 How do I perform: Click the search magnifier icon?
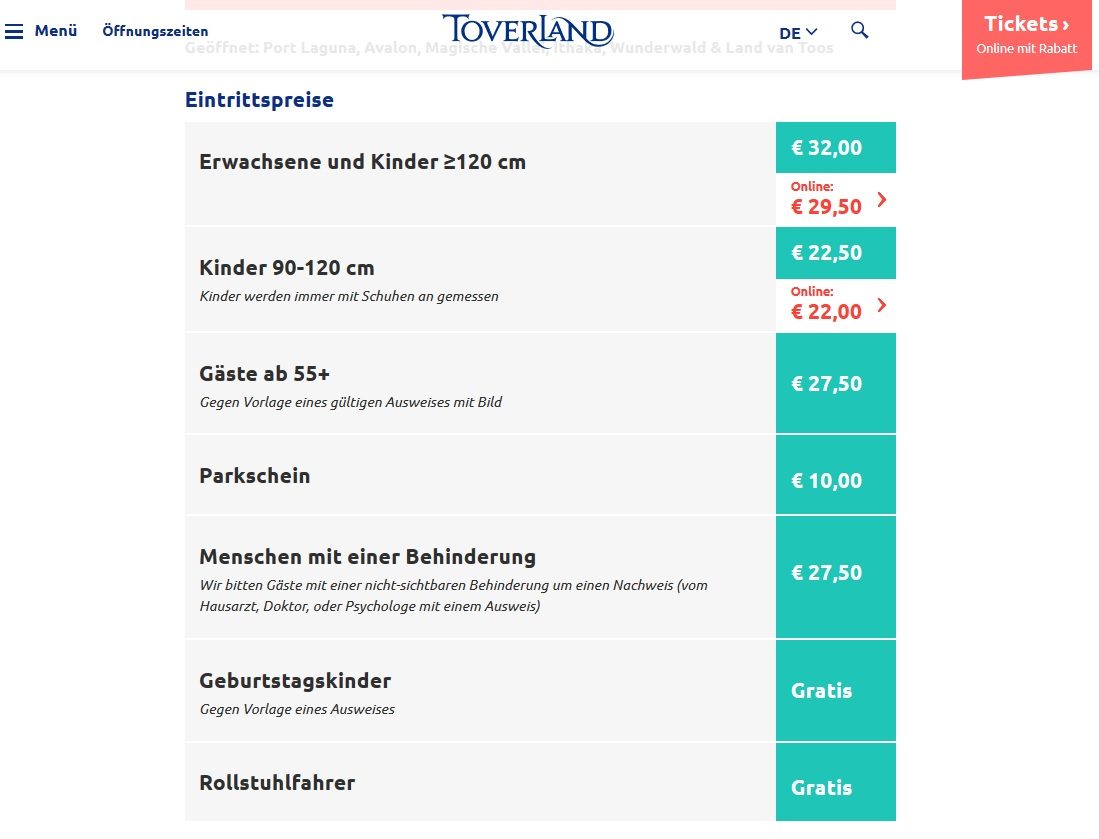click(859, 30)
